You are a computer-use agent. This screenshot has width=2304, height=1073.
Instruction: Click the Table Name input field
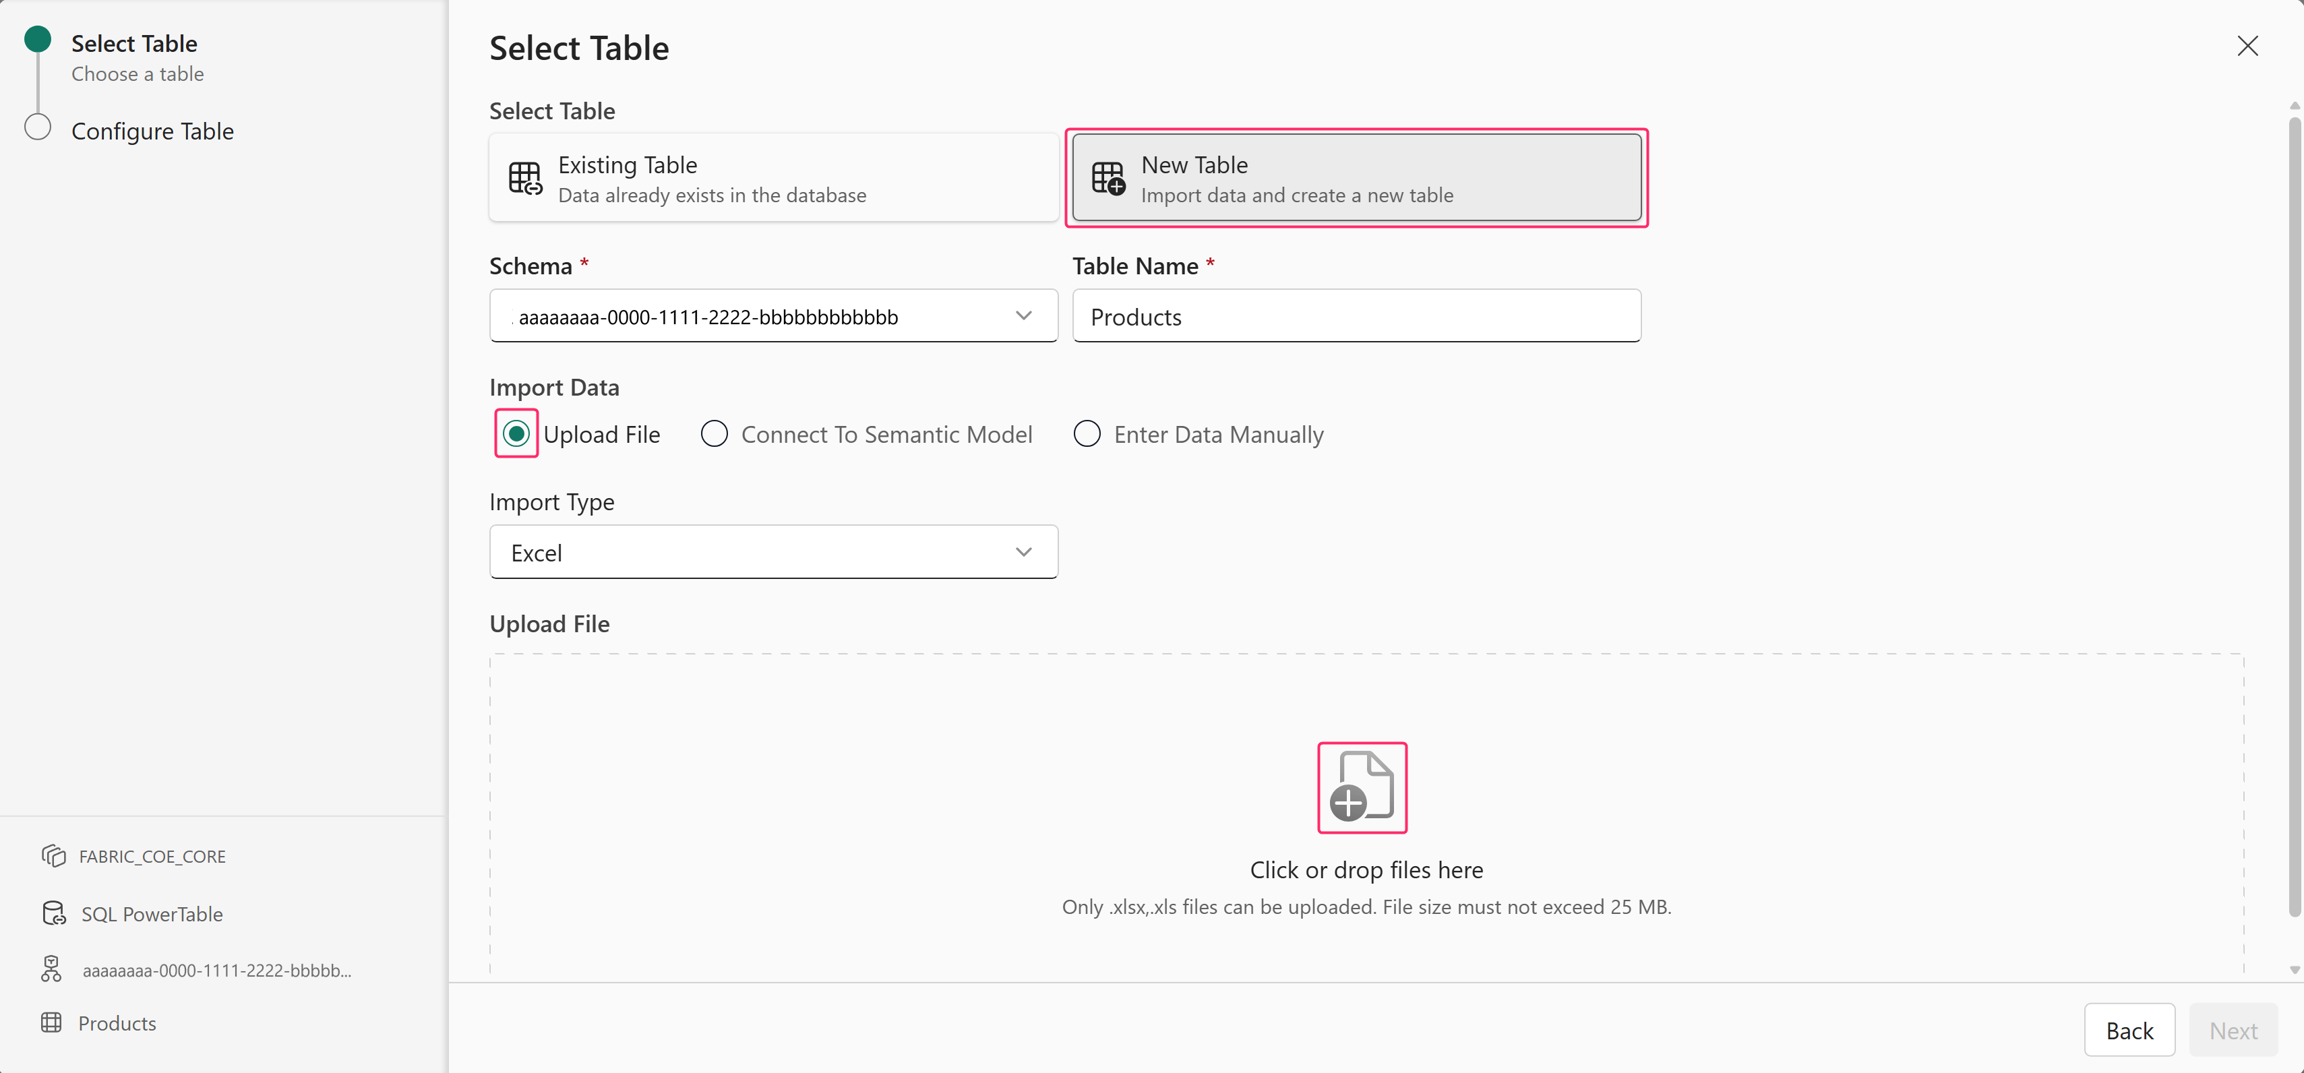pyautogui.click(x=1356, y=316)
